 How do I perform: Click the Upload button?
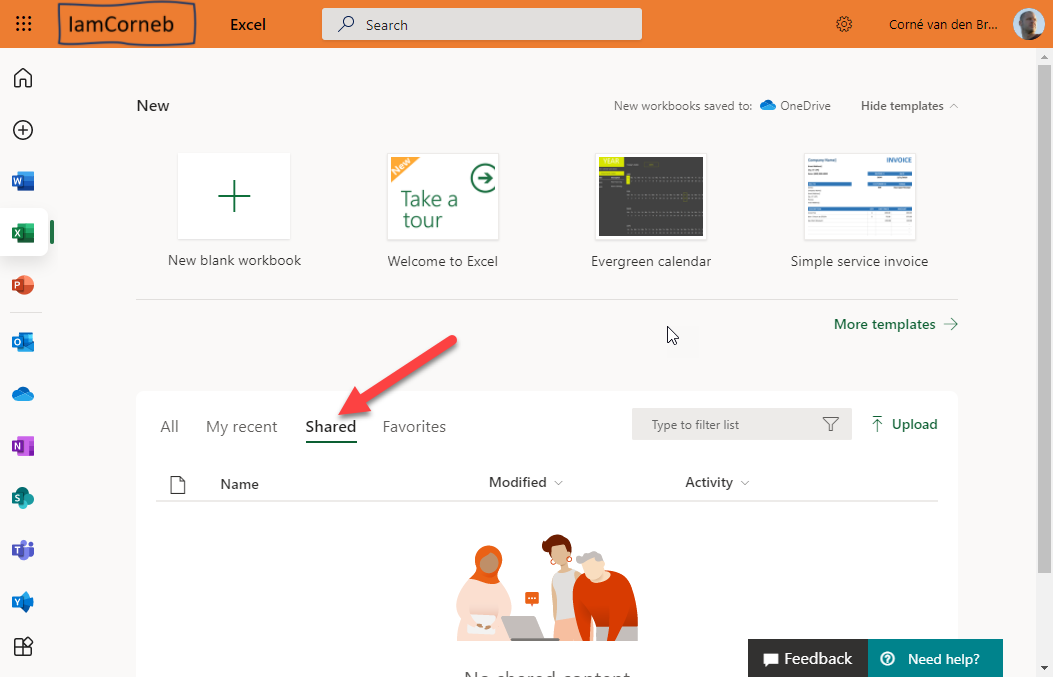coord(904,424)
